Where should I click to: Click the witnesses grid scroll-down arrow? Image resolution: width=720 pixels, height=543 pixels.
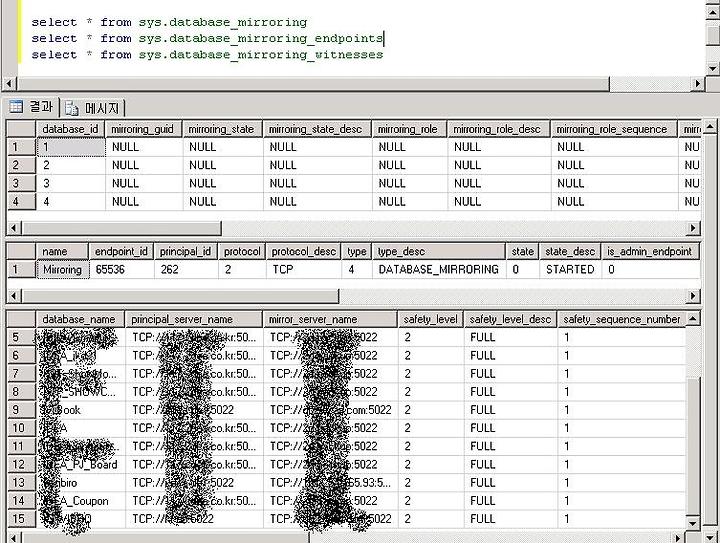pos(693,522)
